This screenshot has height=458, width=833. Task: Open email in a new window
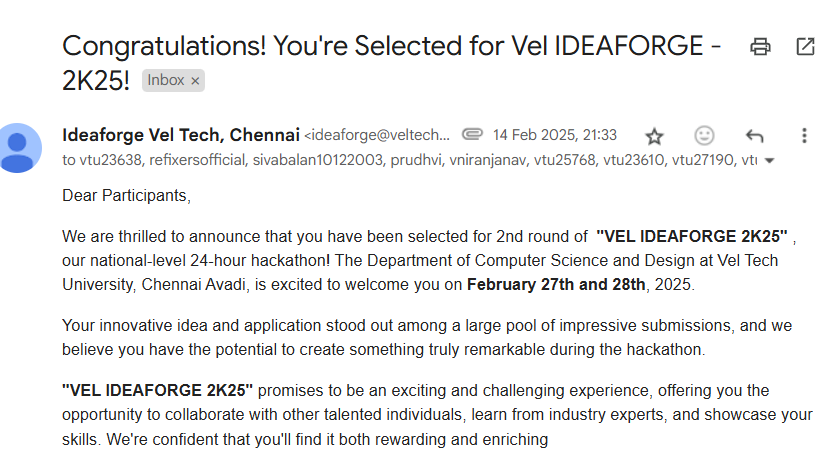[x=804, y=46]
